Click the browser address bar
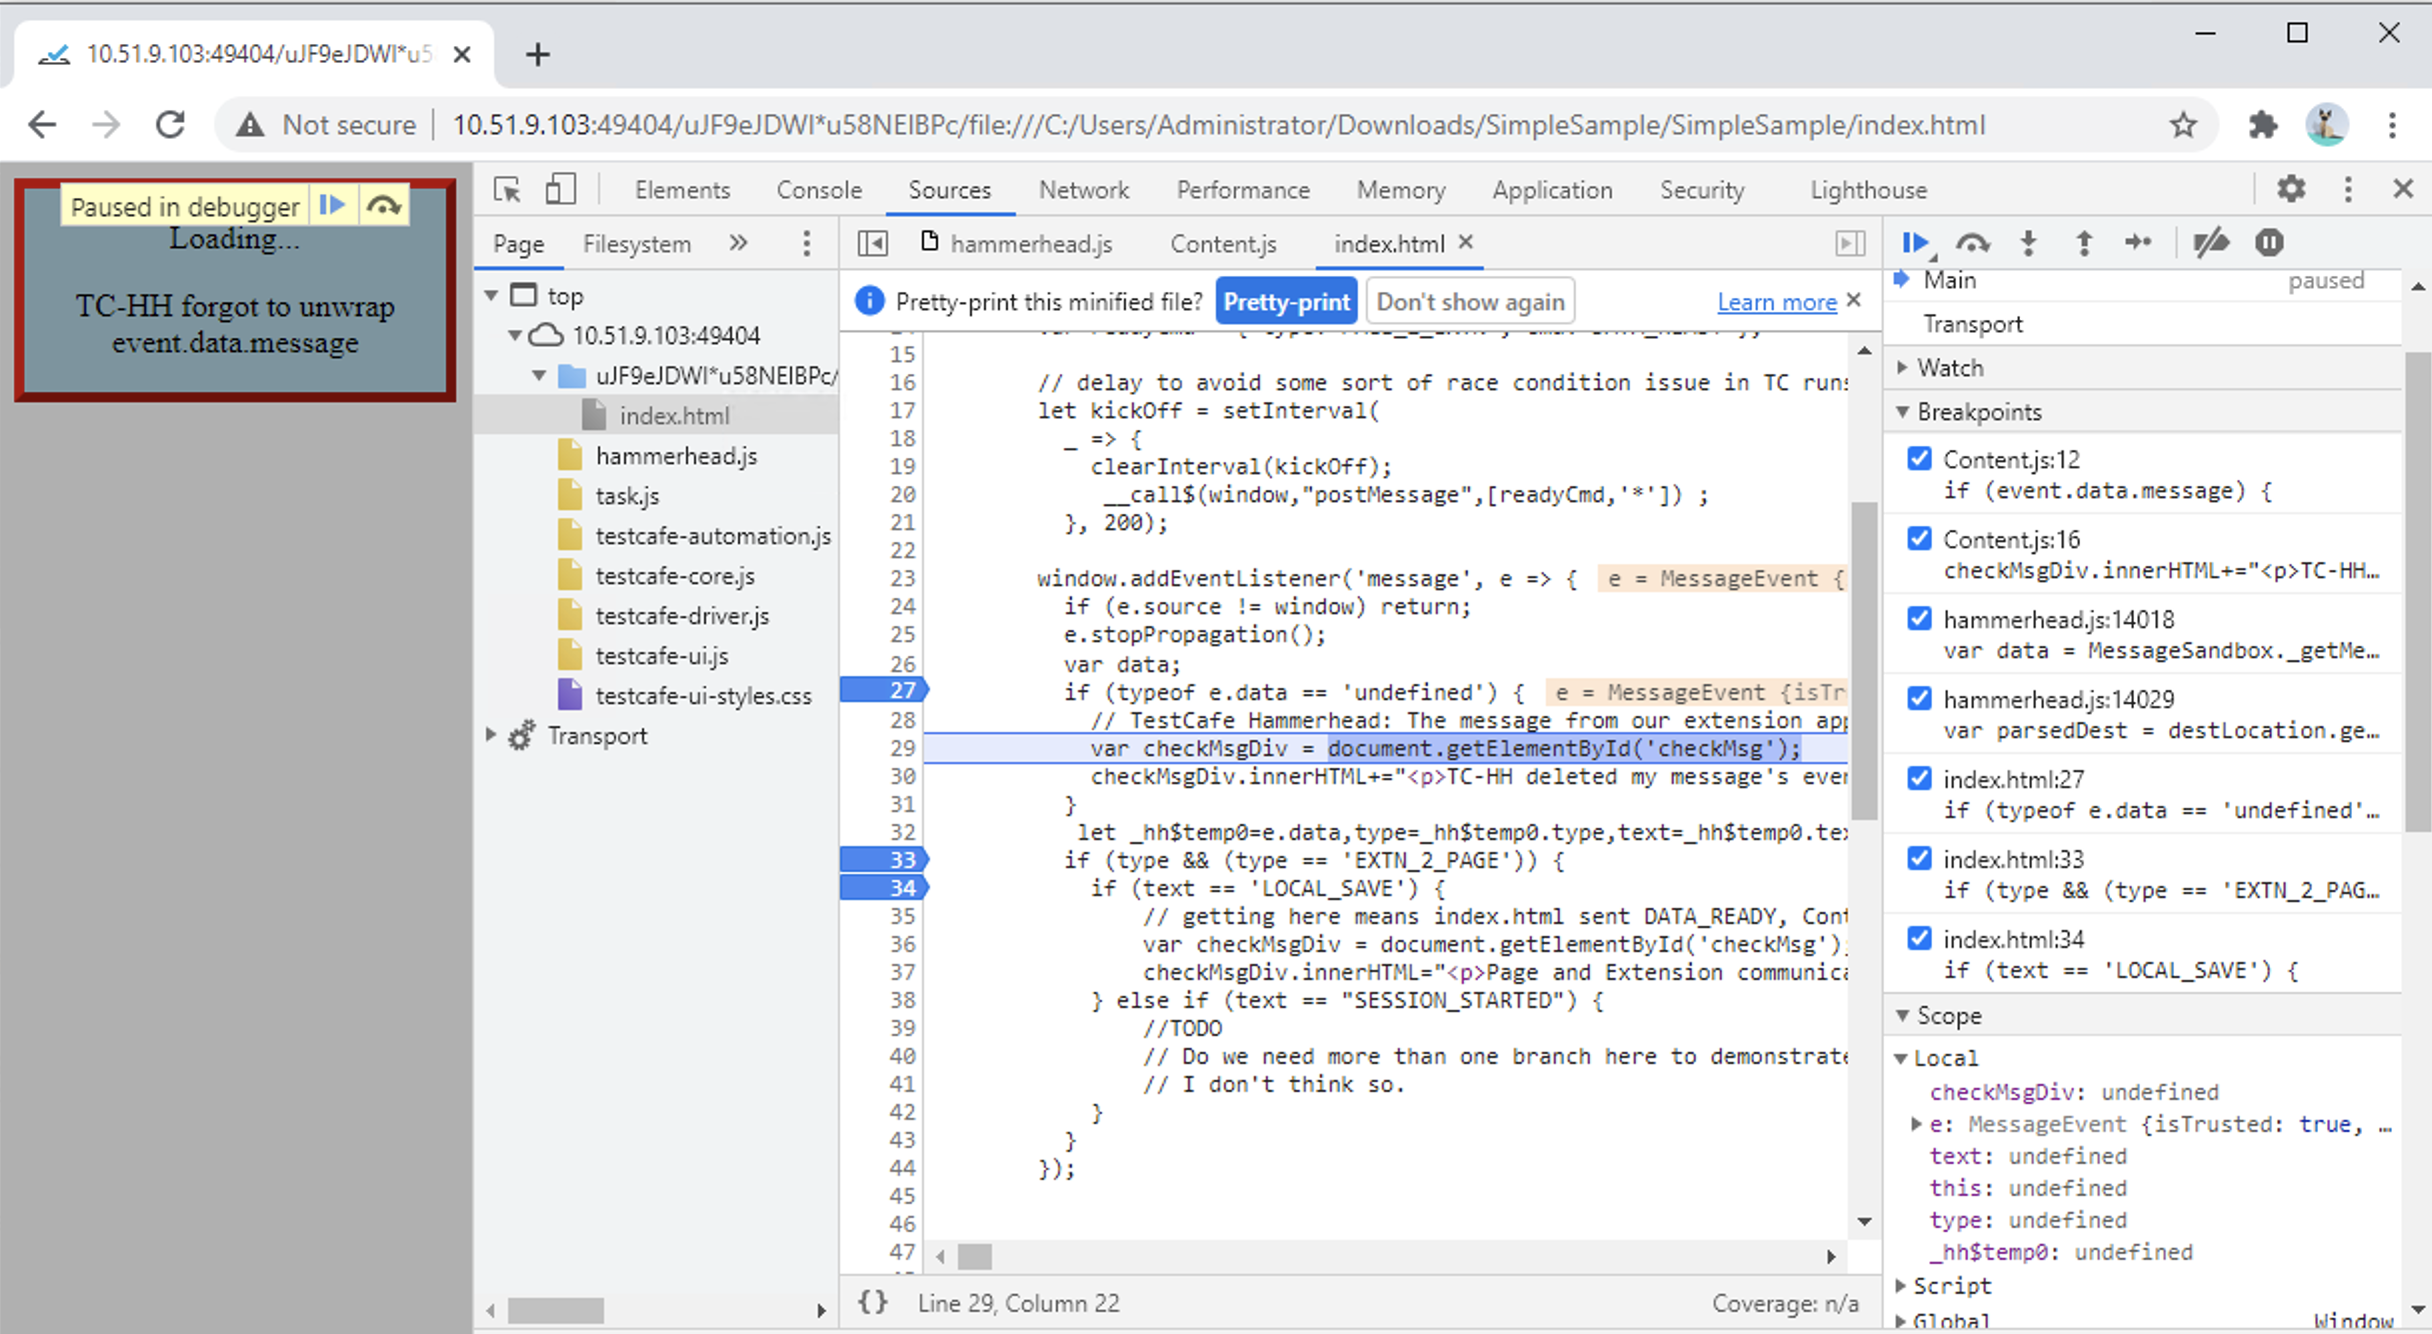Viewport: 2432px width, 1334px height. click(1200, 124)
